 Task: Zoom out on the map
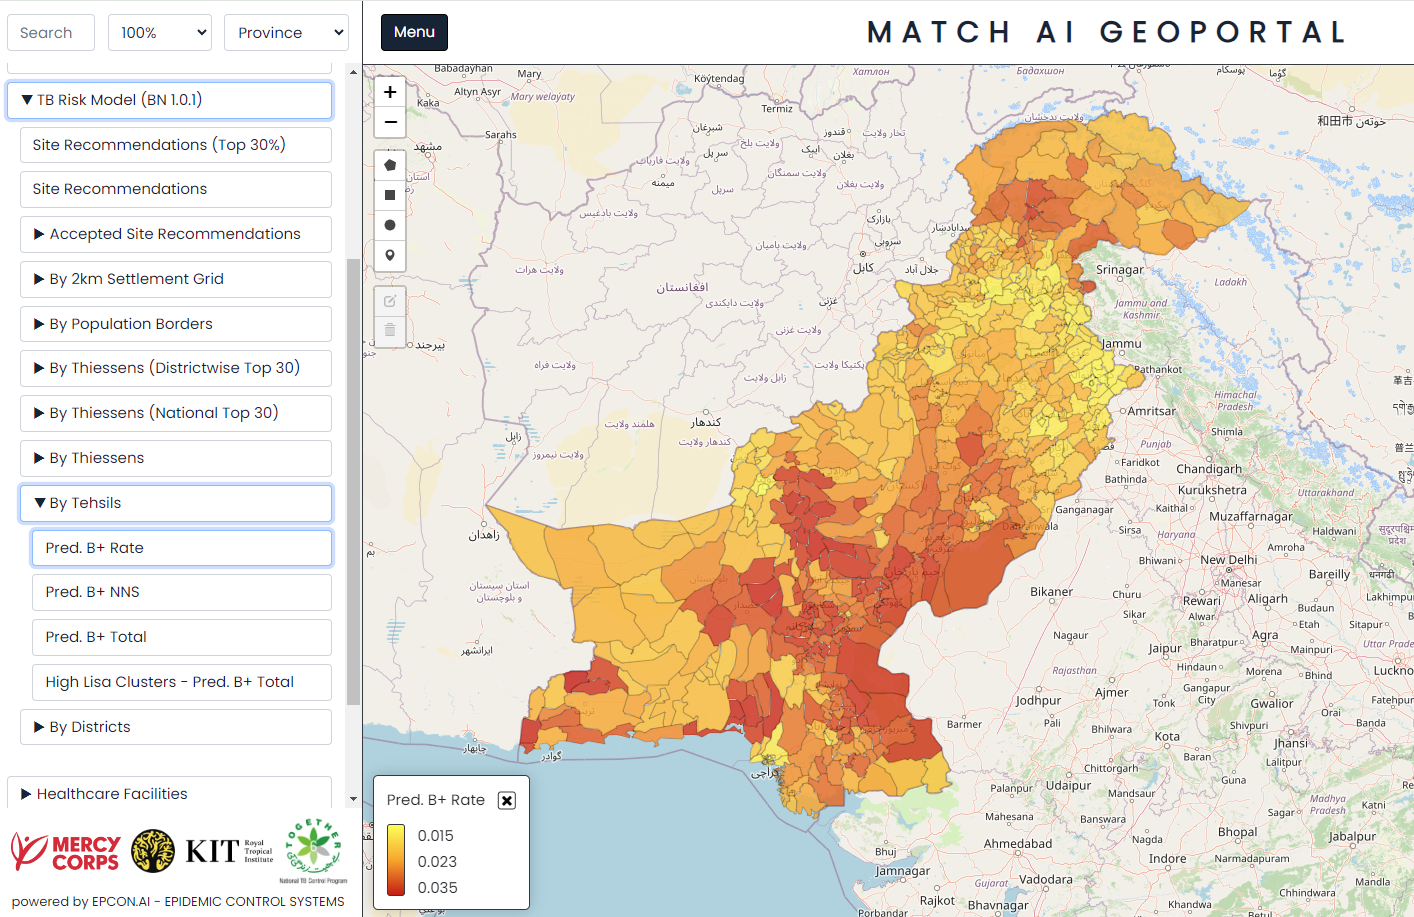click(x=390, y=122)
